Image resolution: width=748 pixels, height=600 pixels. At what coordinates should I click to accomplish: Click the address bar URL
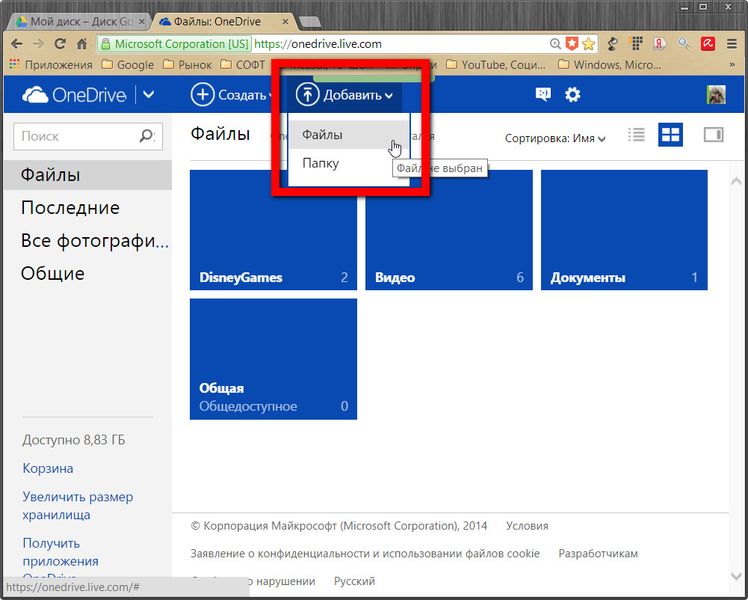pyautogui.click(x=318, y=44)
